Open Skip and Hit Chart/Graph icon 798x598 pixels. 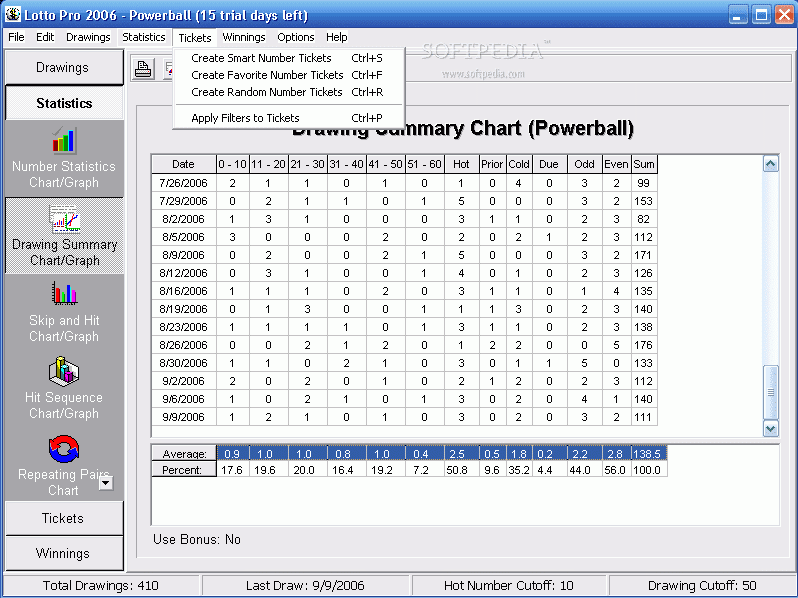64,293
